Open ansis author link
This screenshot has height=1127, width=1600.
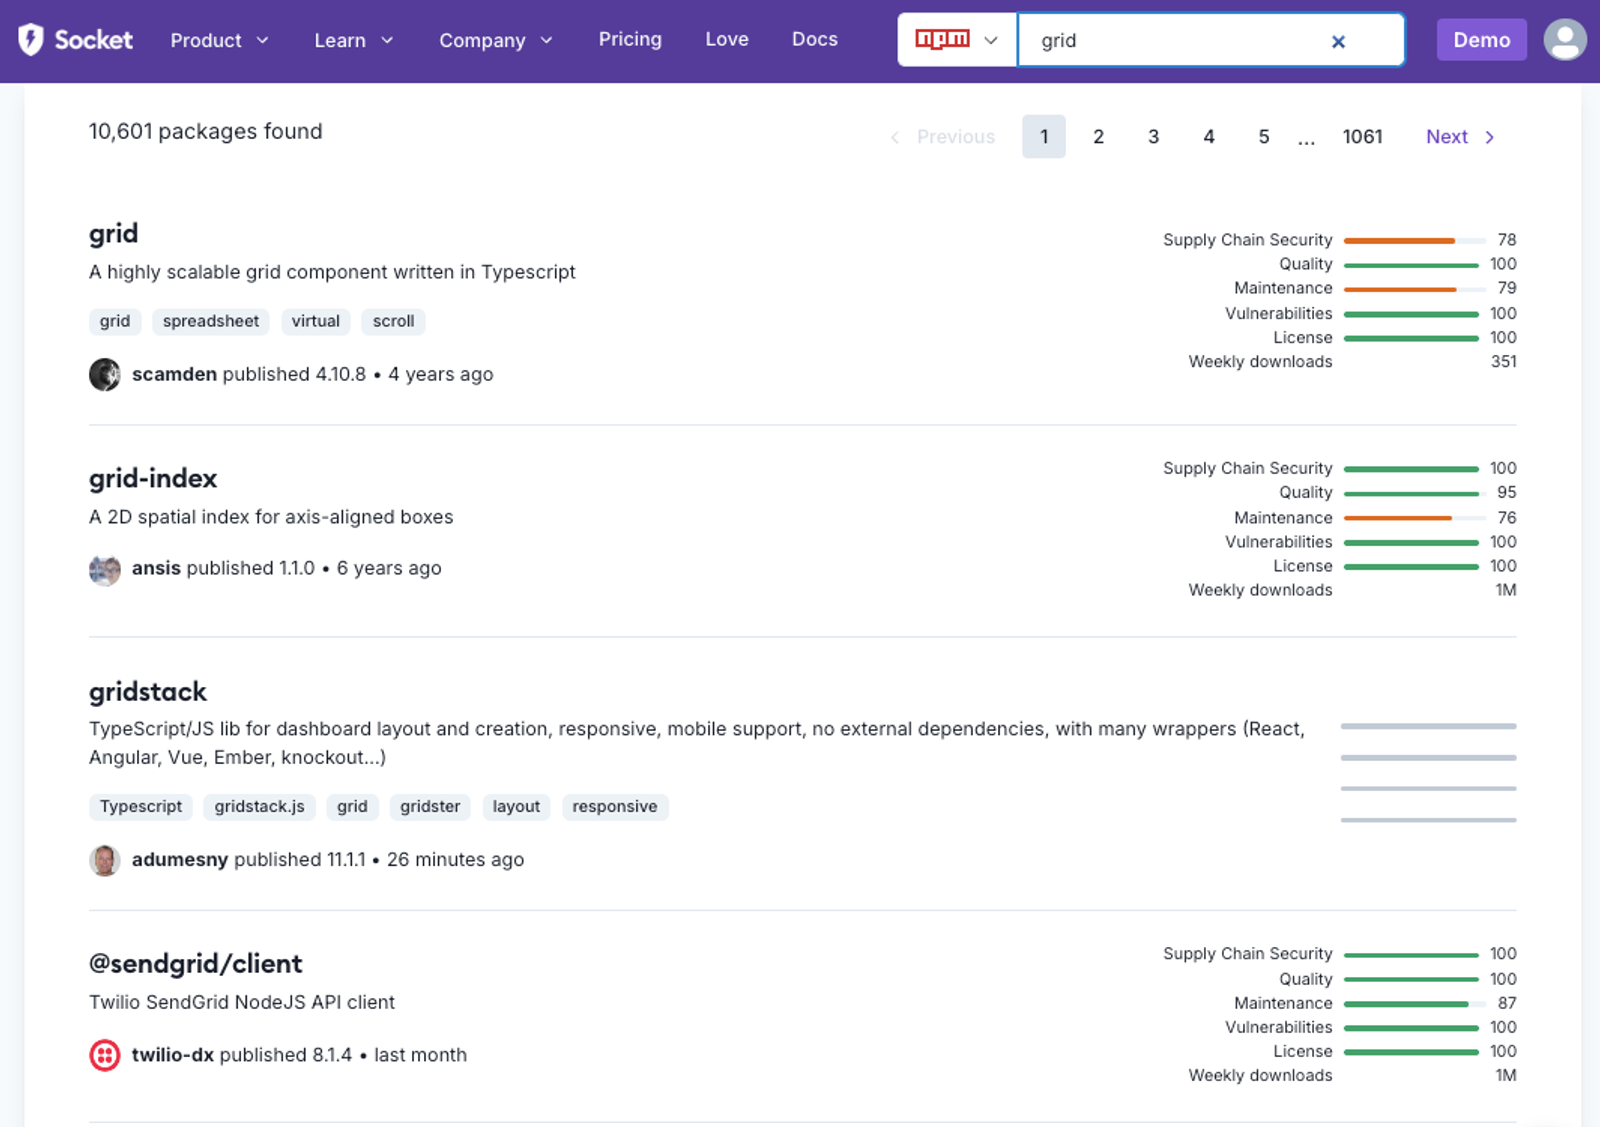156,568
